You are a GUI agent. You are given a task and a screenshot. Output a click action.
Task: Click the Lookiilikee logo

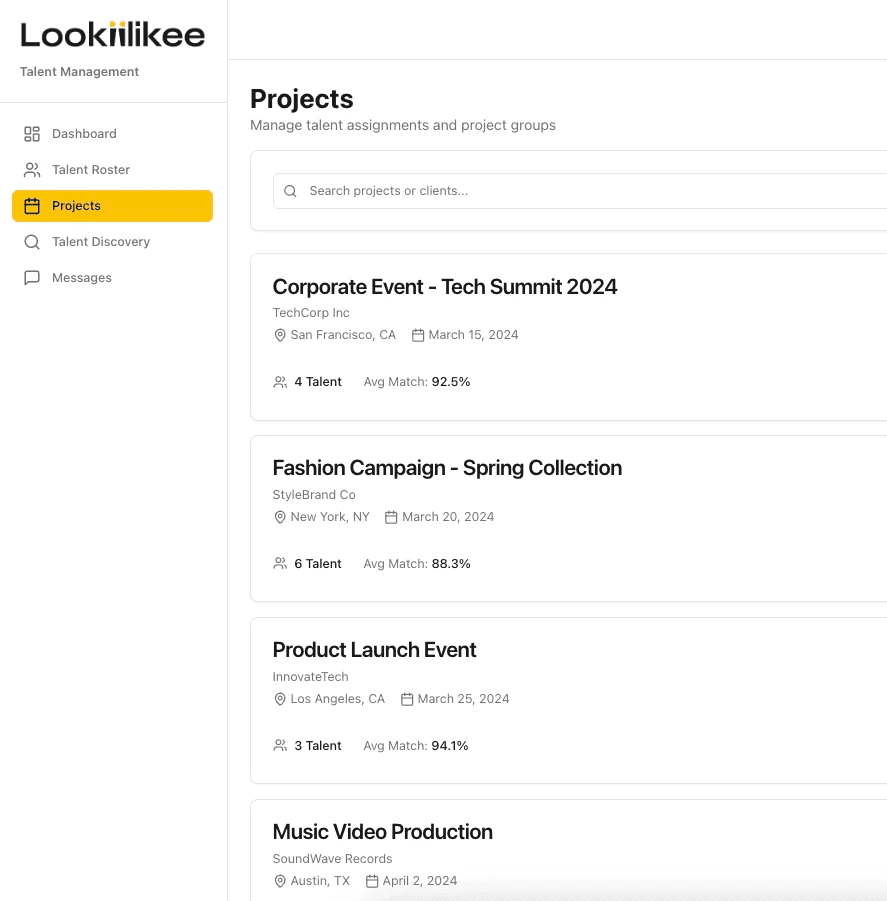113,35
